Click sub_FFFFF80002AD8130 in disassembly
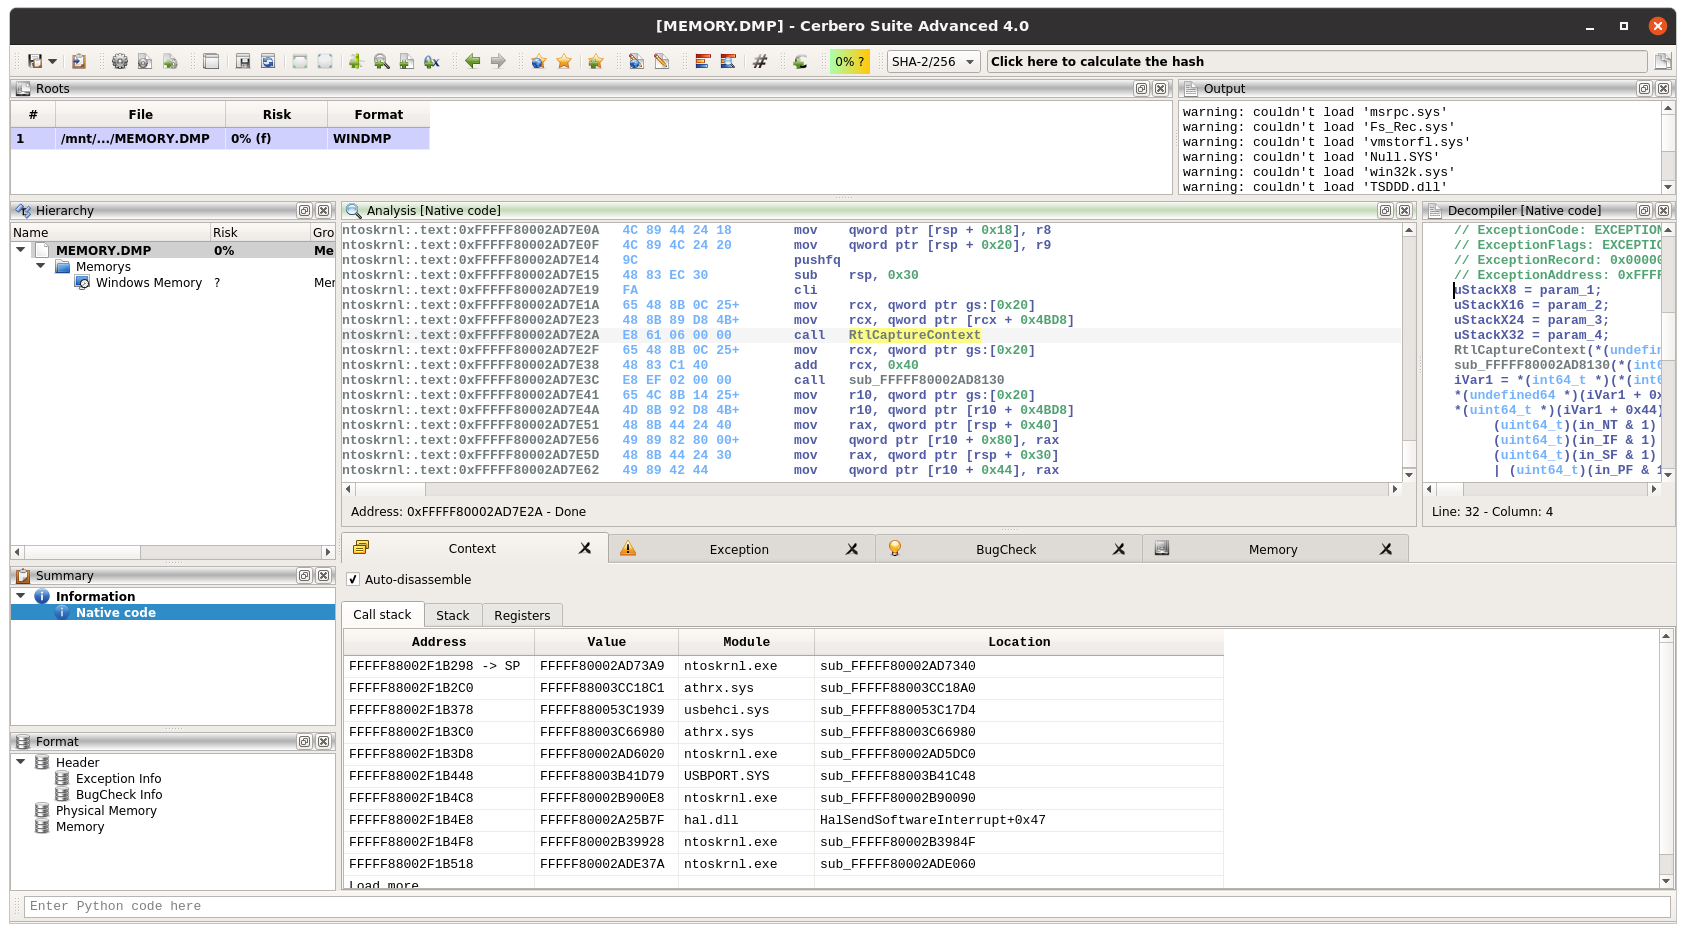This screenshot has height=933, width=1686. click(926, 380)
